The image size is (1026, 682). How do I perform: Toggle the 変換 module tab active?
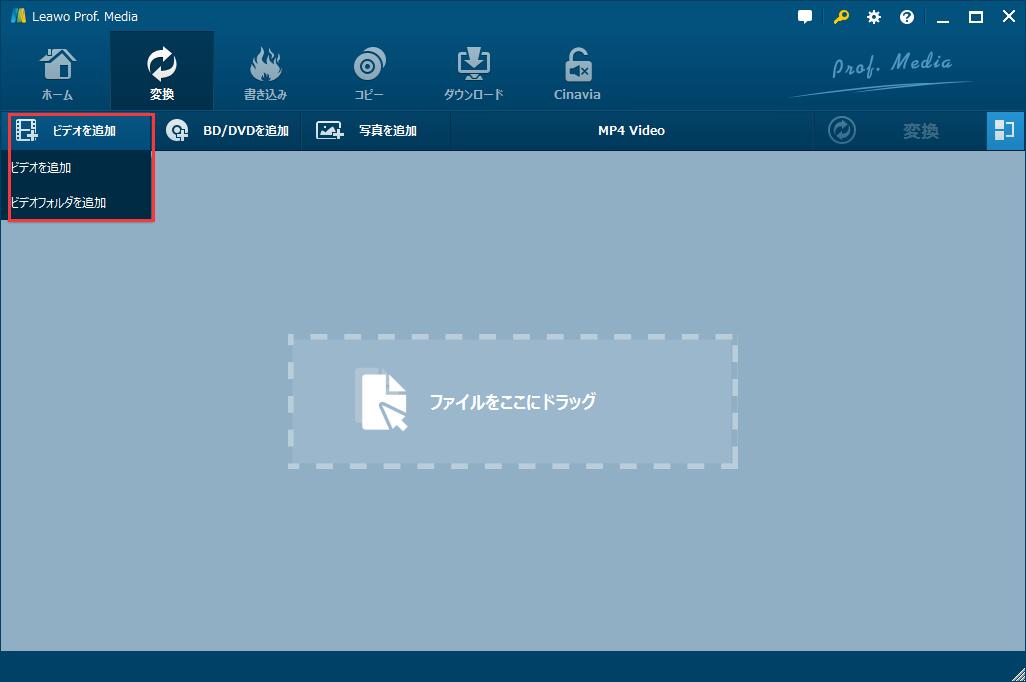(161, 70)
